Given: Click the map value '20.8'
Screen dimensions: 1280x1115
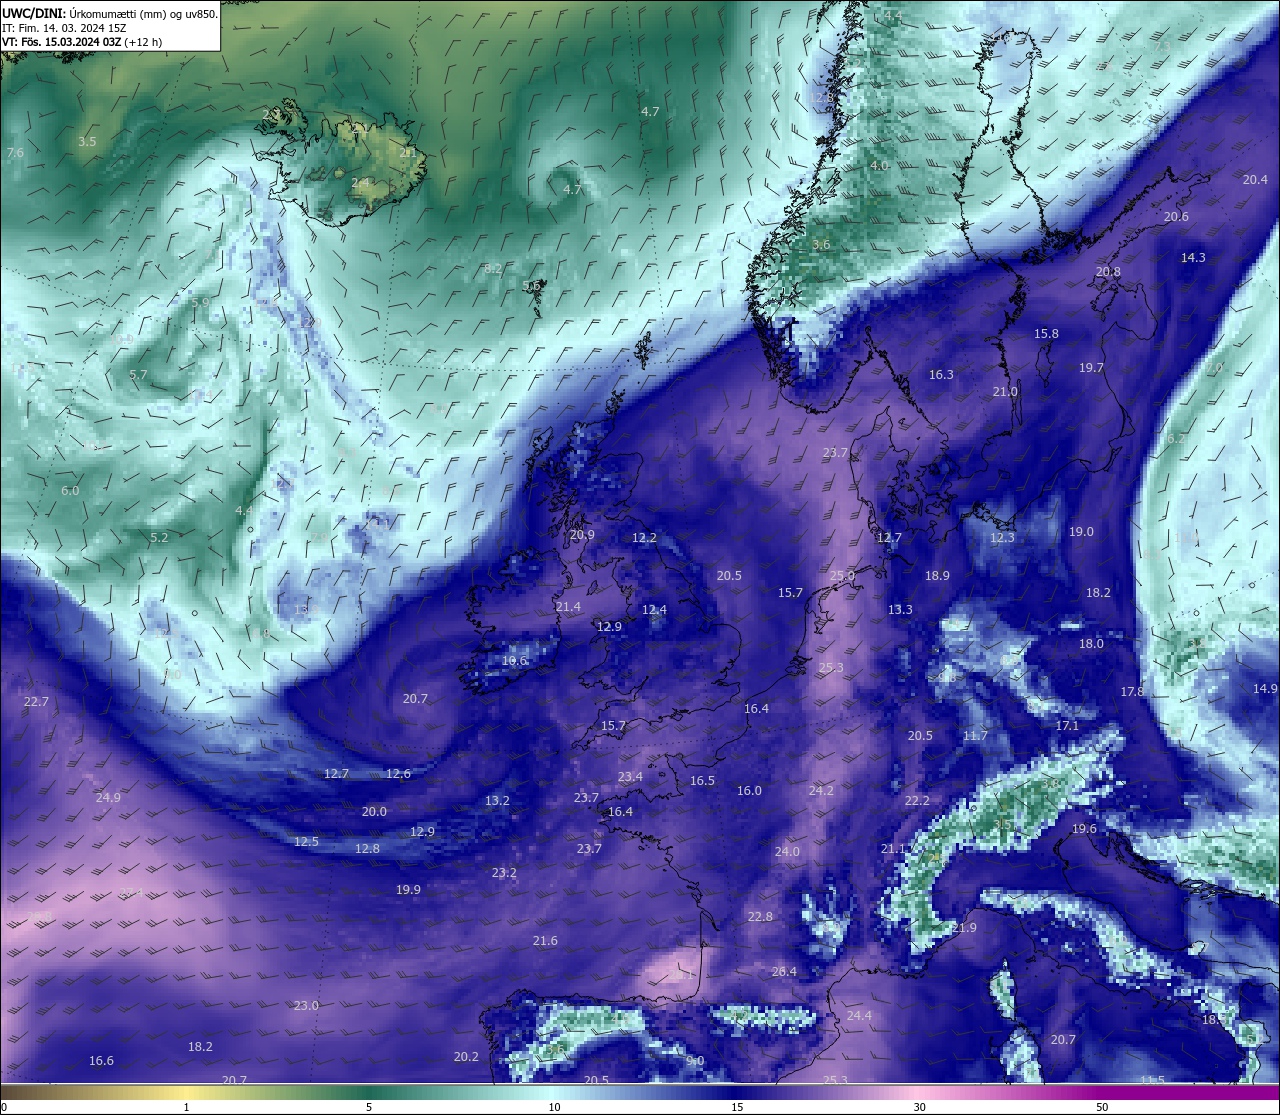Looking at the screenshot, I should click(1108, 272).
